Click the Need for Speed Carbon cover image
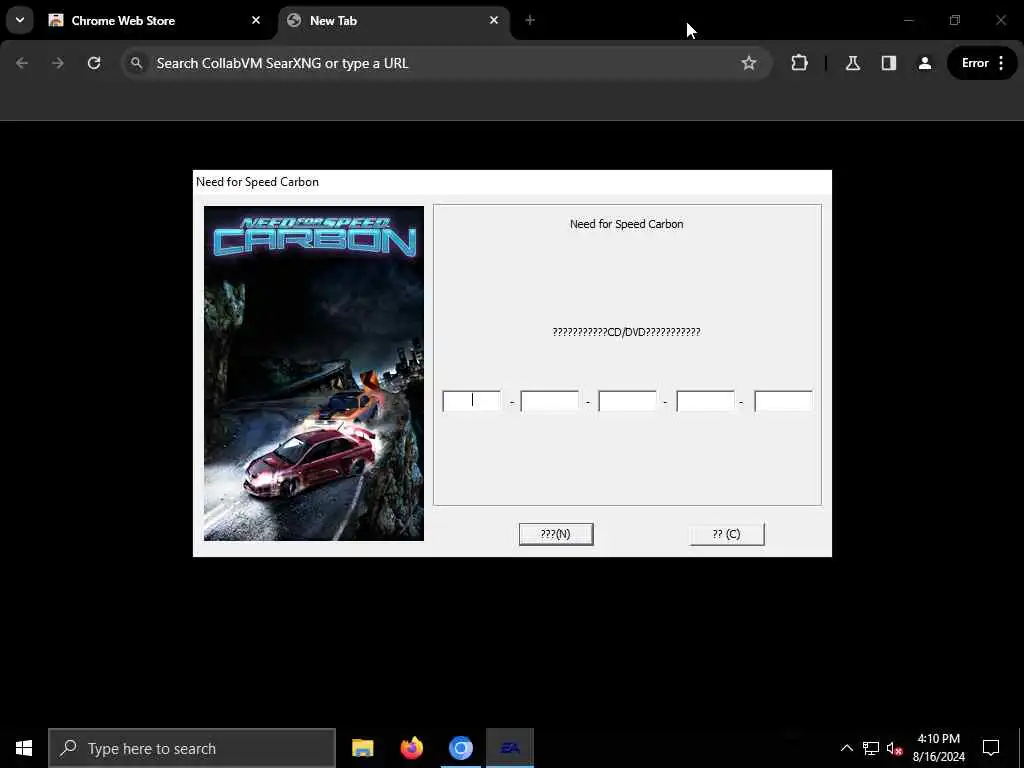Screen dimensions: 1024x768 point(313,373)
